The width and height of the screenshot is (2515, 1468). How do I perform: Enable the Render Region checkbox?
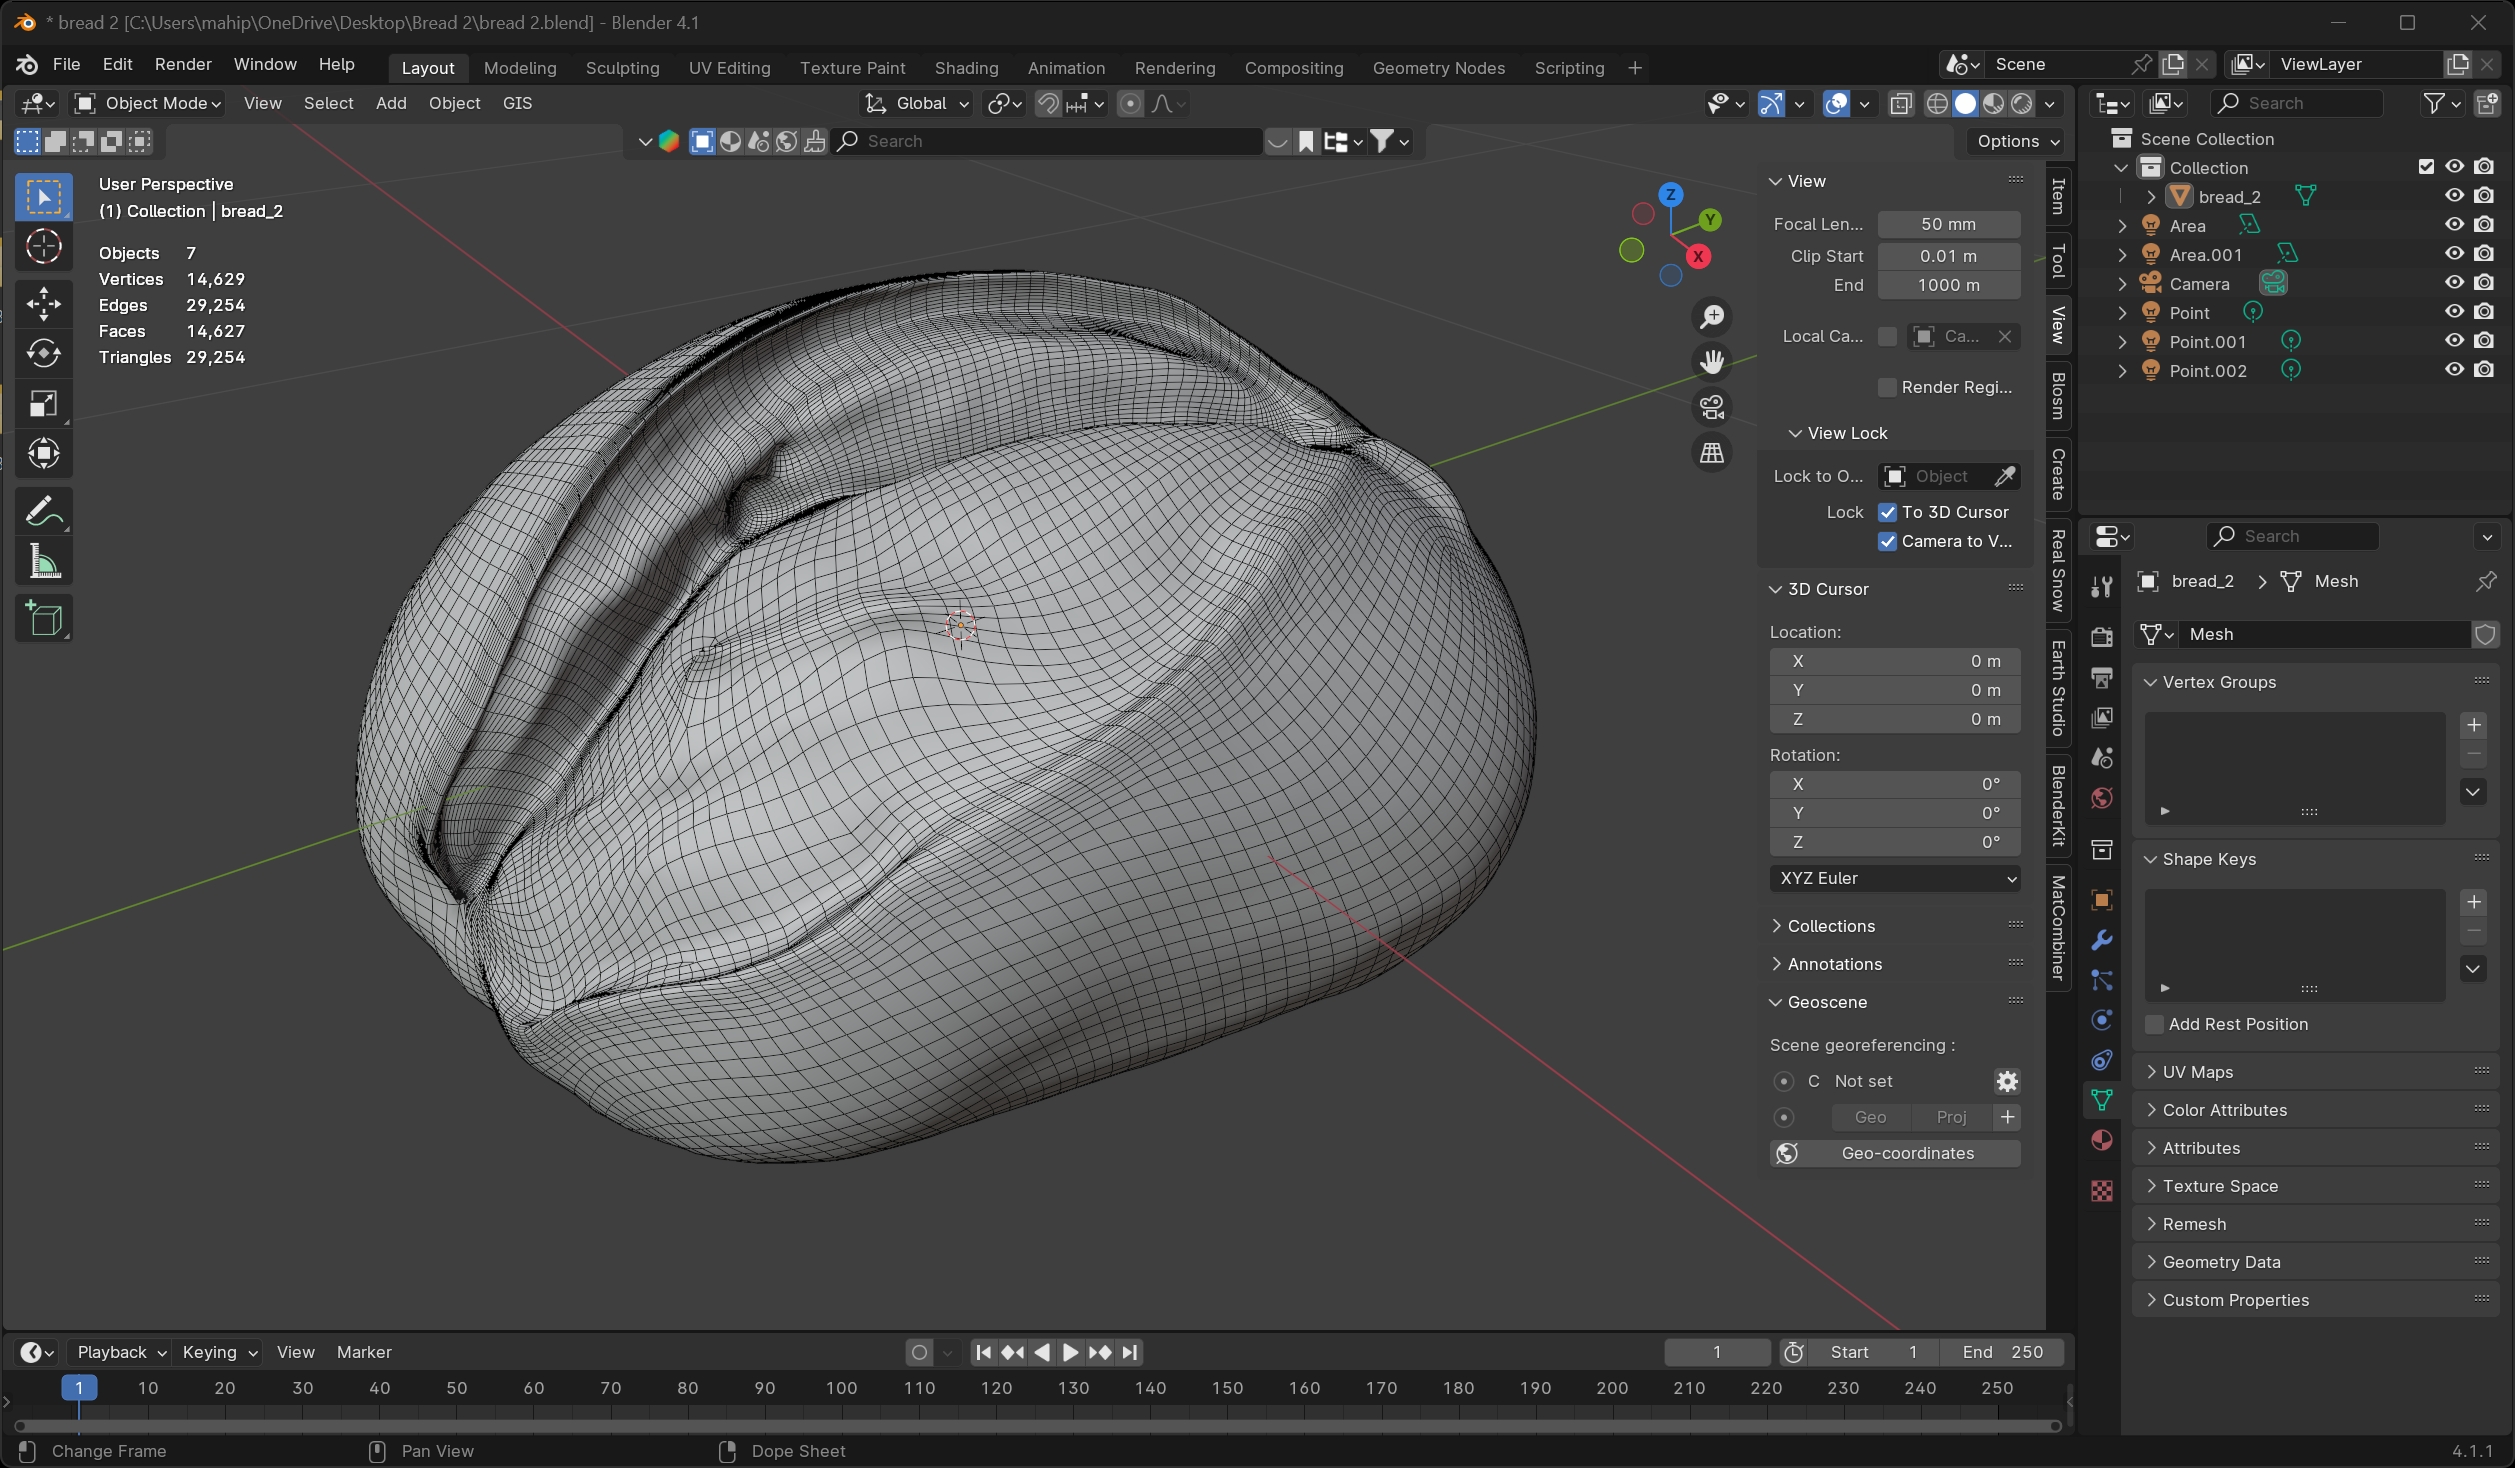coord(1887,387)
